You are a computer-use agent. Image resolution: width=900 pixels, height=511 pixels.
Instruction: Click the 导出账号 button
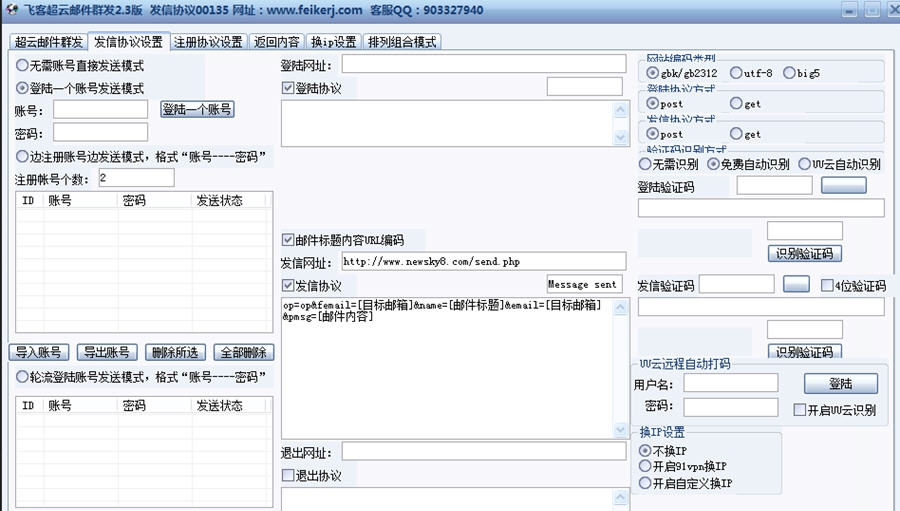click(107, 352)
